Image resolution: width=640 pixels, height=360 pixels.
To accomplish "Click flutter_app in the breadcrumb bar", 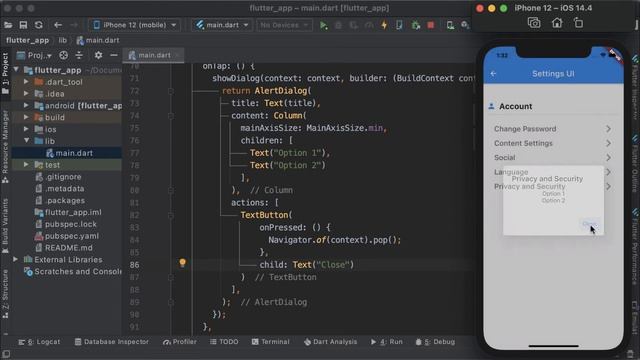I will (x=27, y=40).
